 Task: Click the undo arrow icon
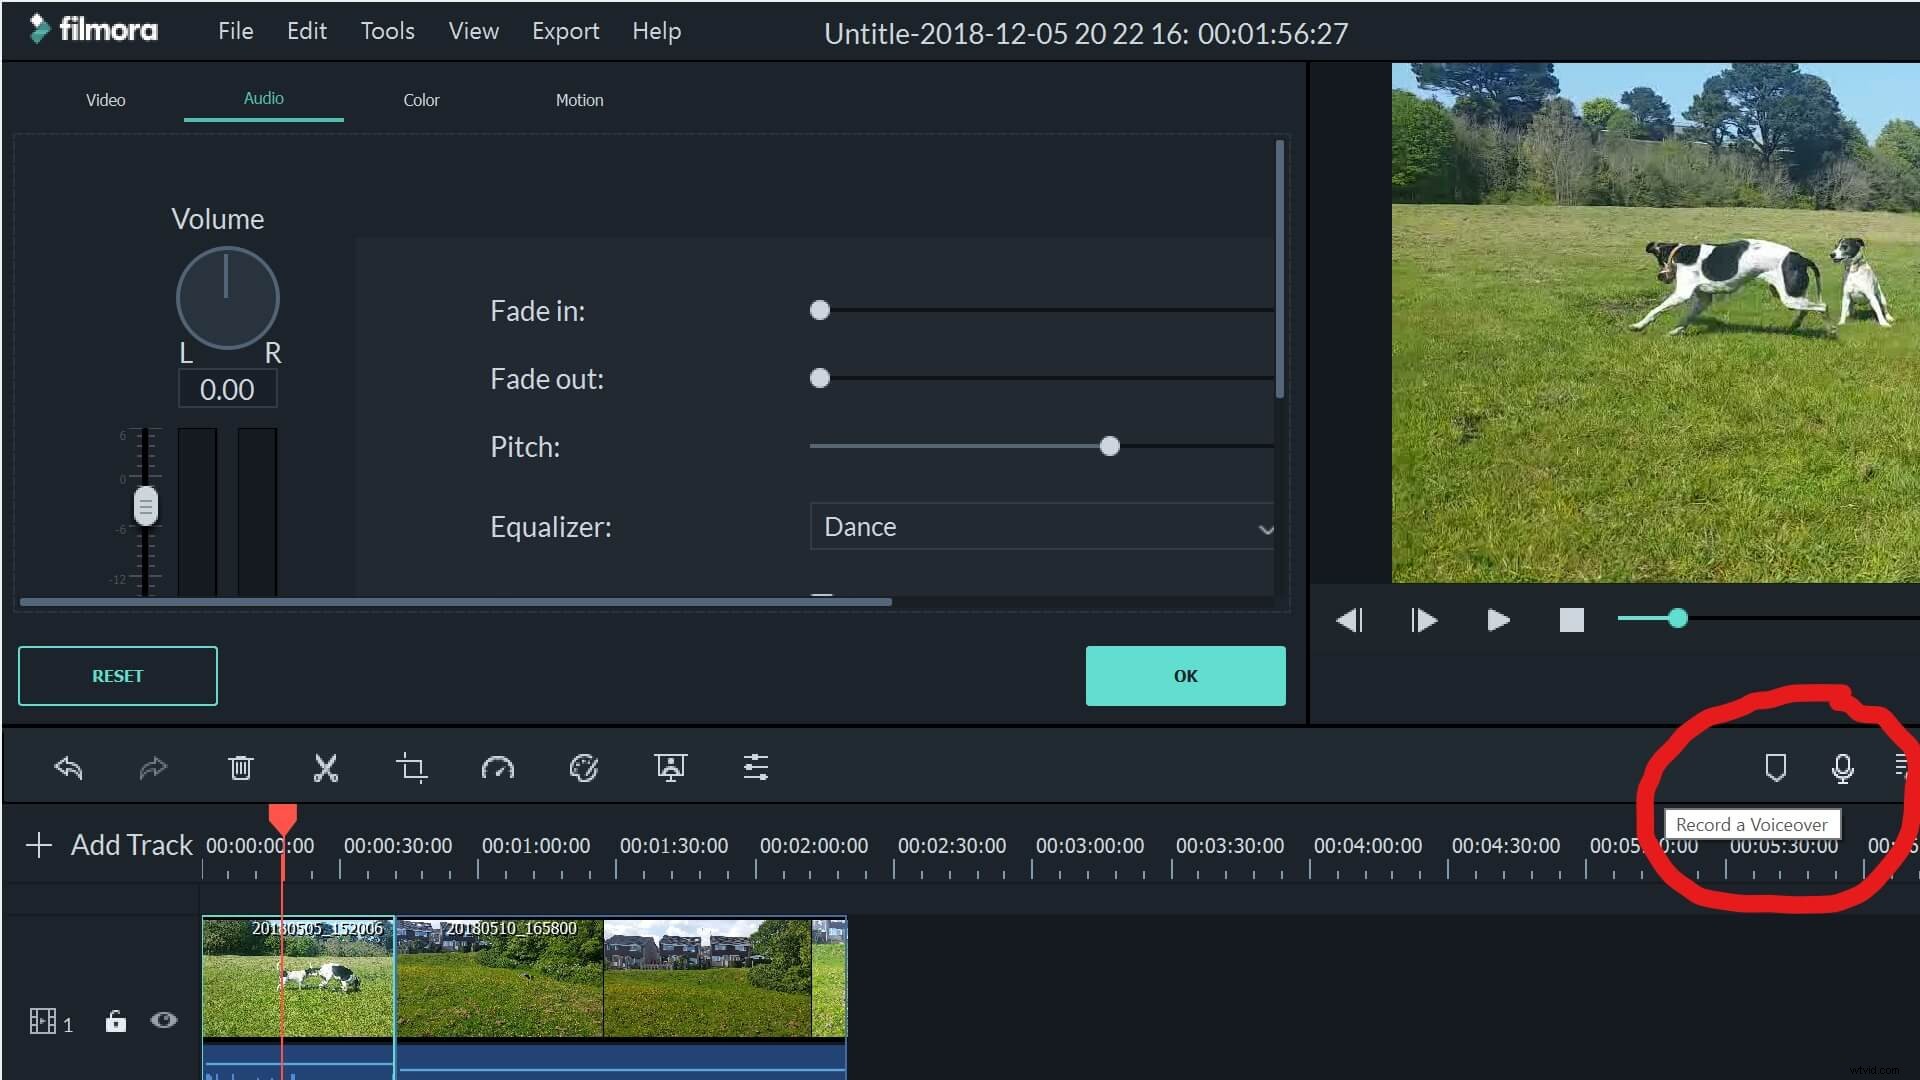[x=68, y=768]
